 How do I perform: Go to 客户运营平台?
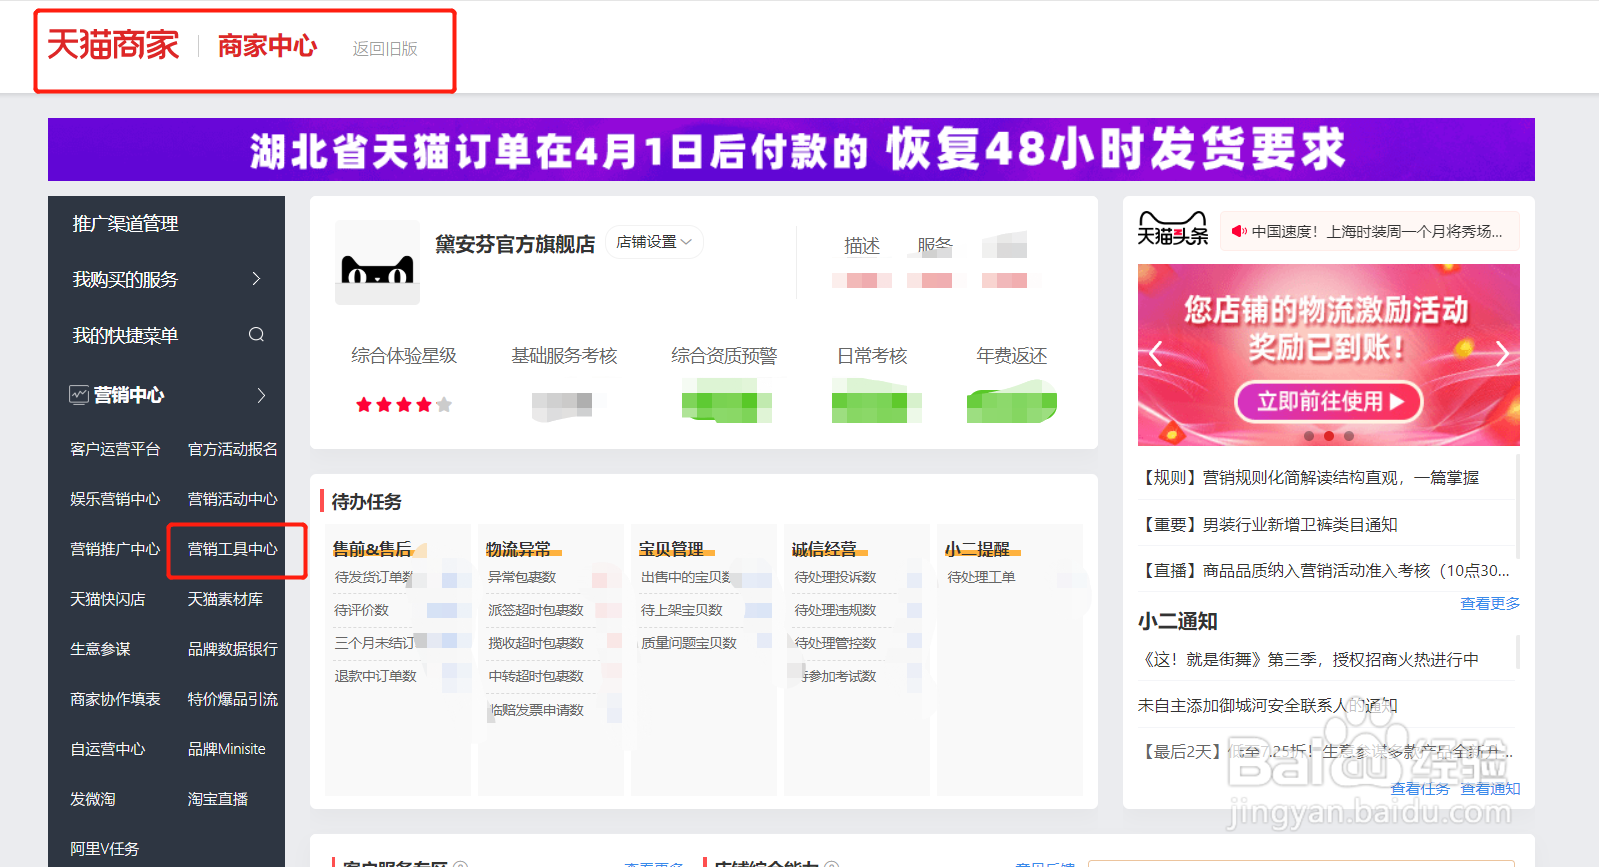(x=115, y=449)
